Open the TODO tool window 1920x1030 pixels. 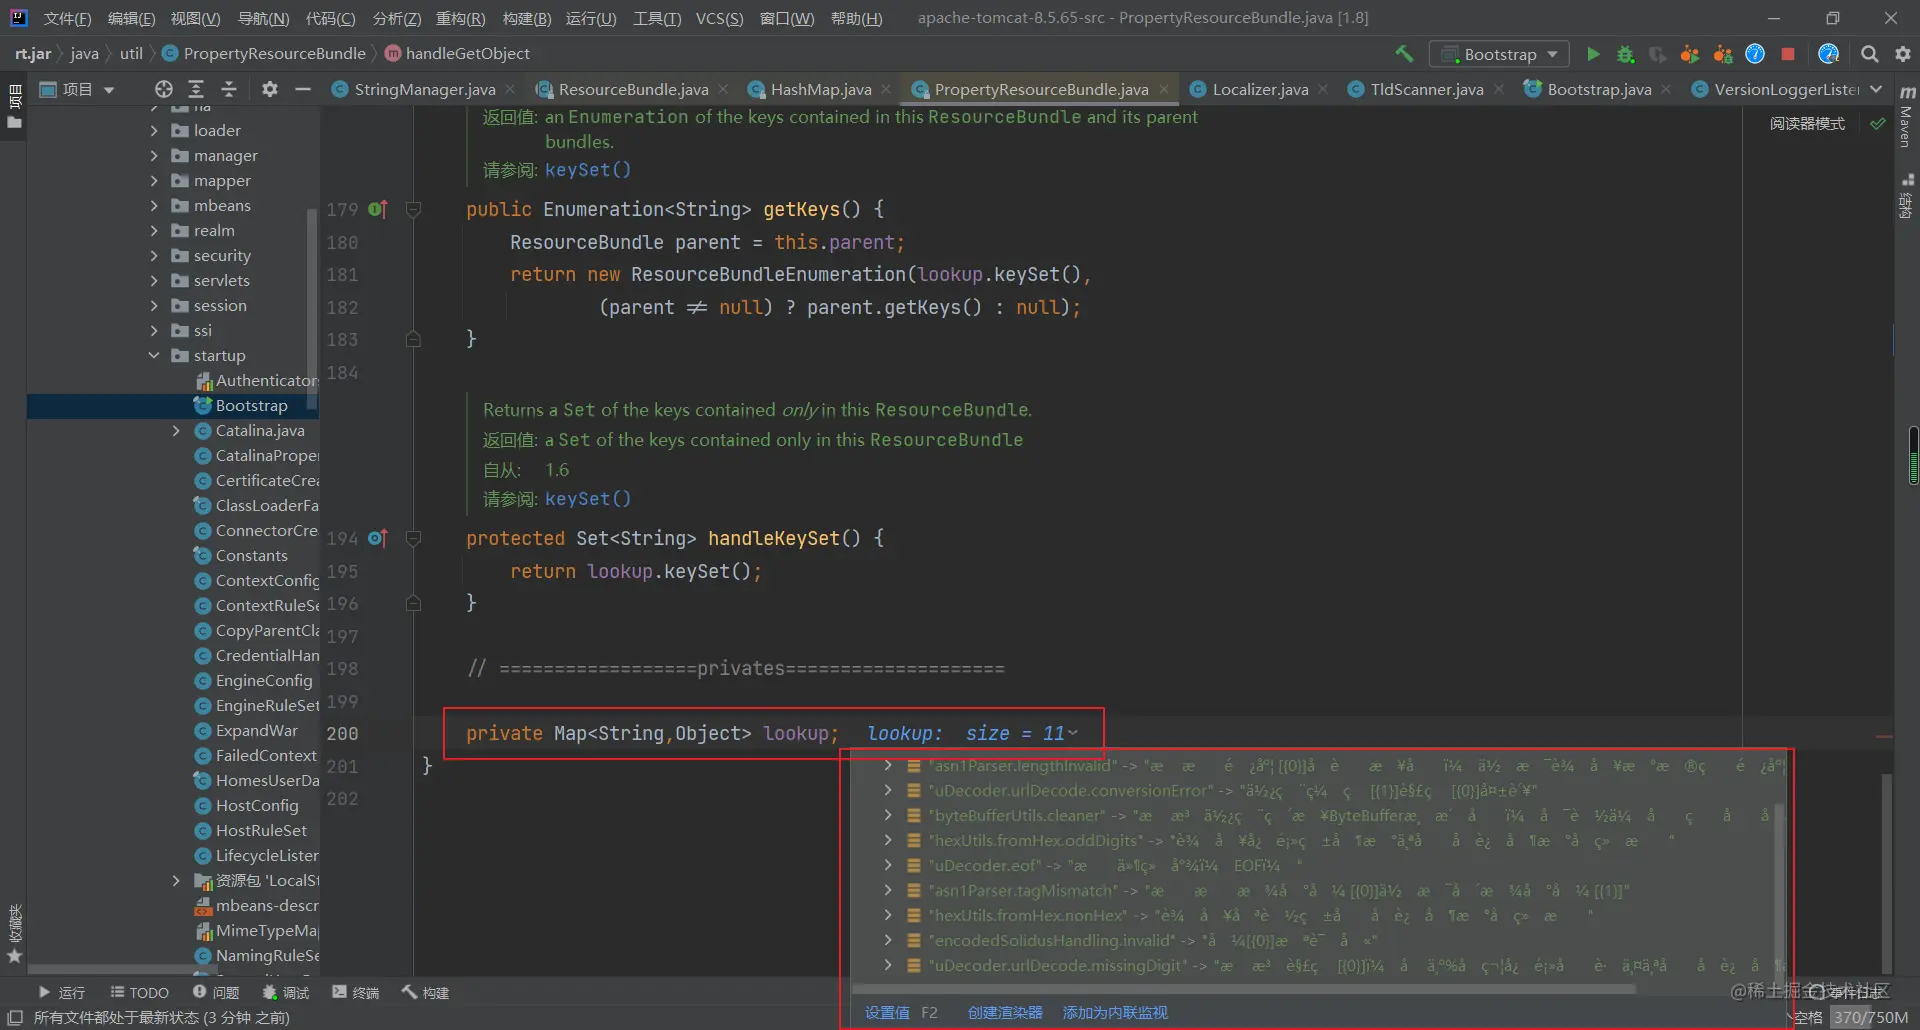tap(139, 992)
